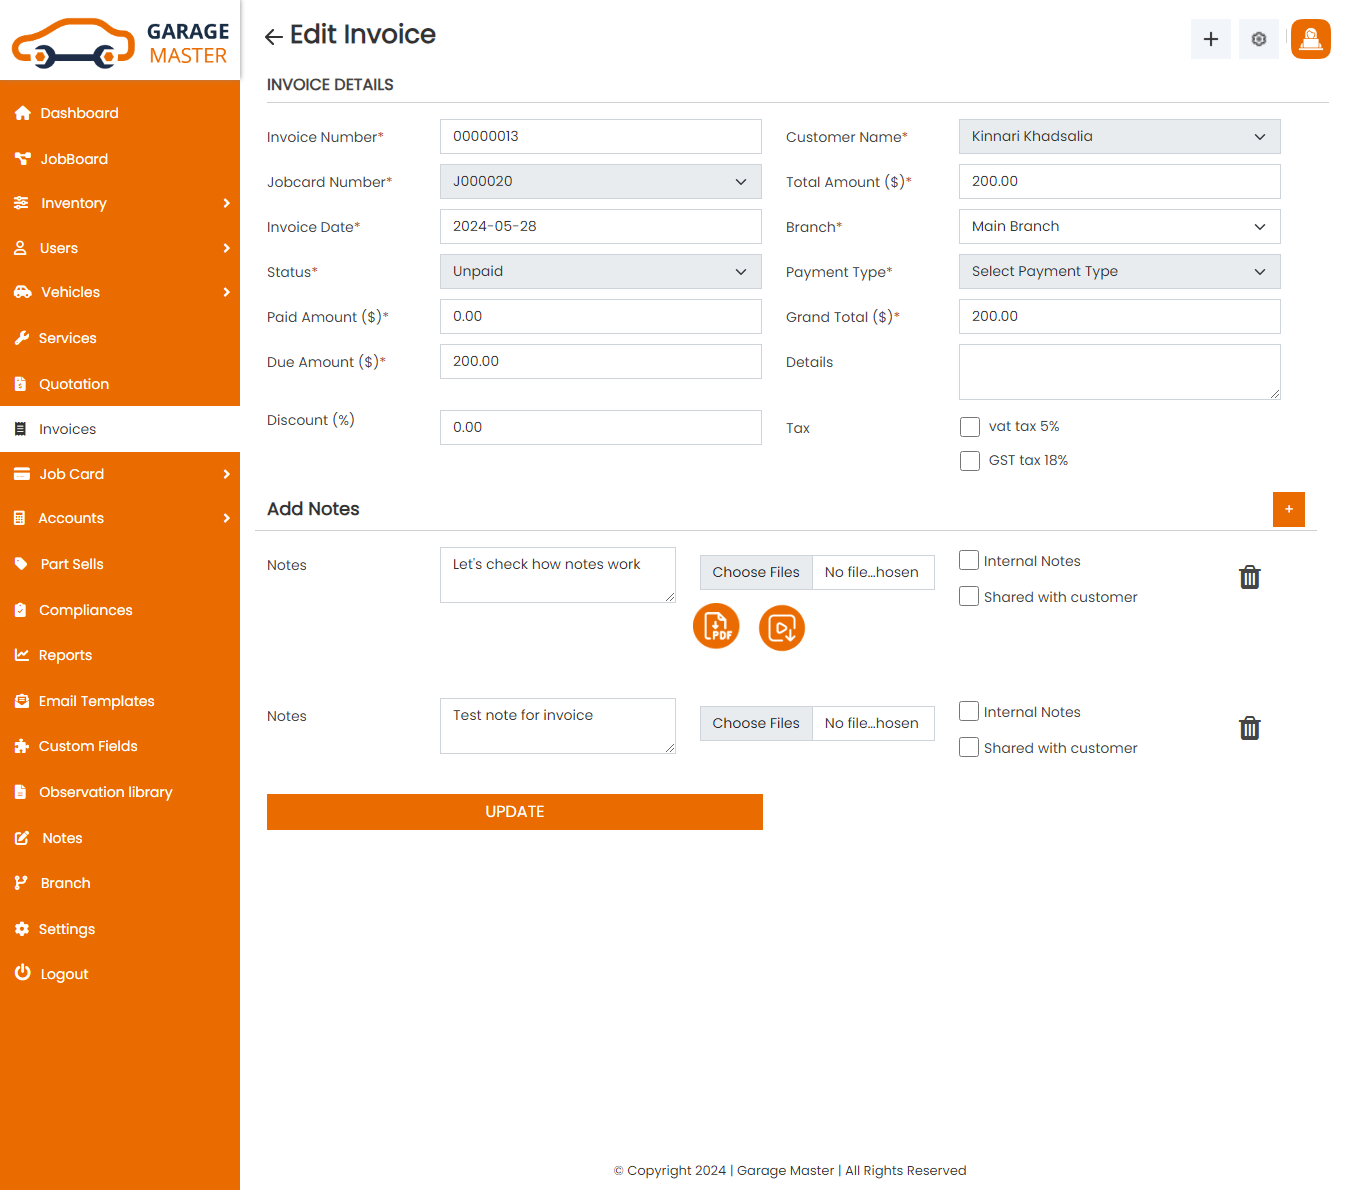This screenshot has height=1190, width=1366.
Task: Click the plus icon in top header
Action: (x=1210, y=39)
